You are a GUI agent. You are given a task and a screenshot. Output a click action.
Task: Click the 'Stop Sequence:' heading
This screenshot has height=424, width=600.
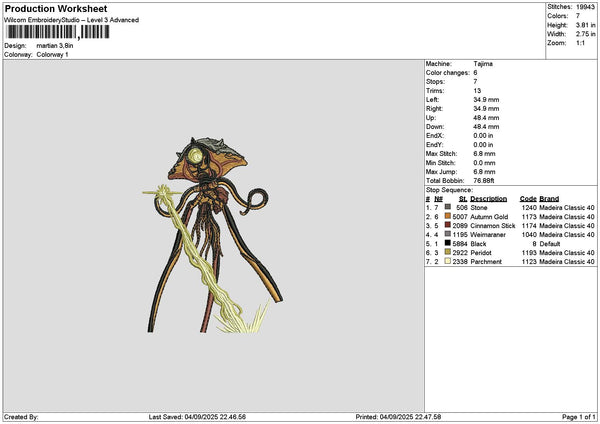click(x=449, y=190)
